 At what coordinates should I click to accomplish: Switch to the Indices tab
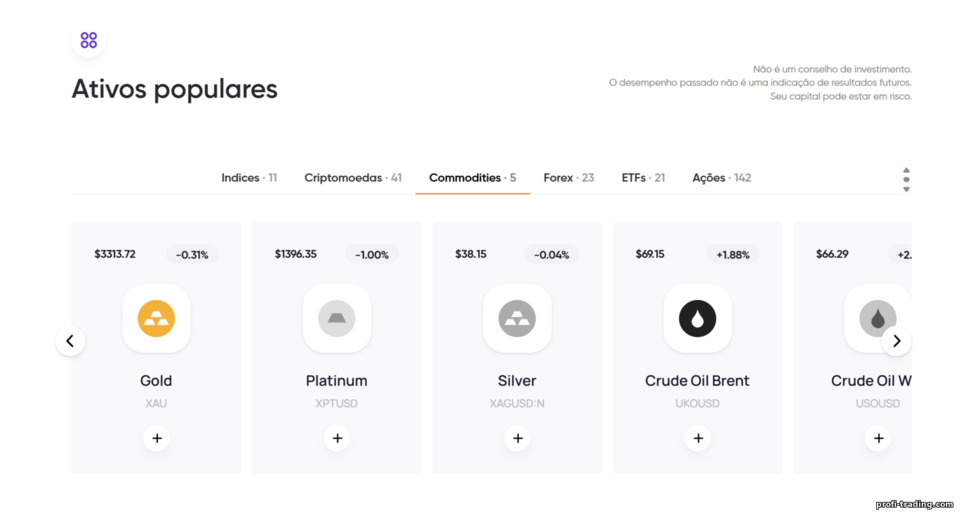tap(249, 178)
